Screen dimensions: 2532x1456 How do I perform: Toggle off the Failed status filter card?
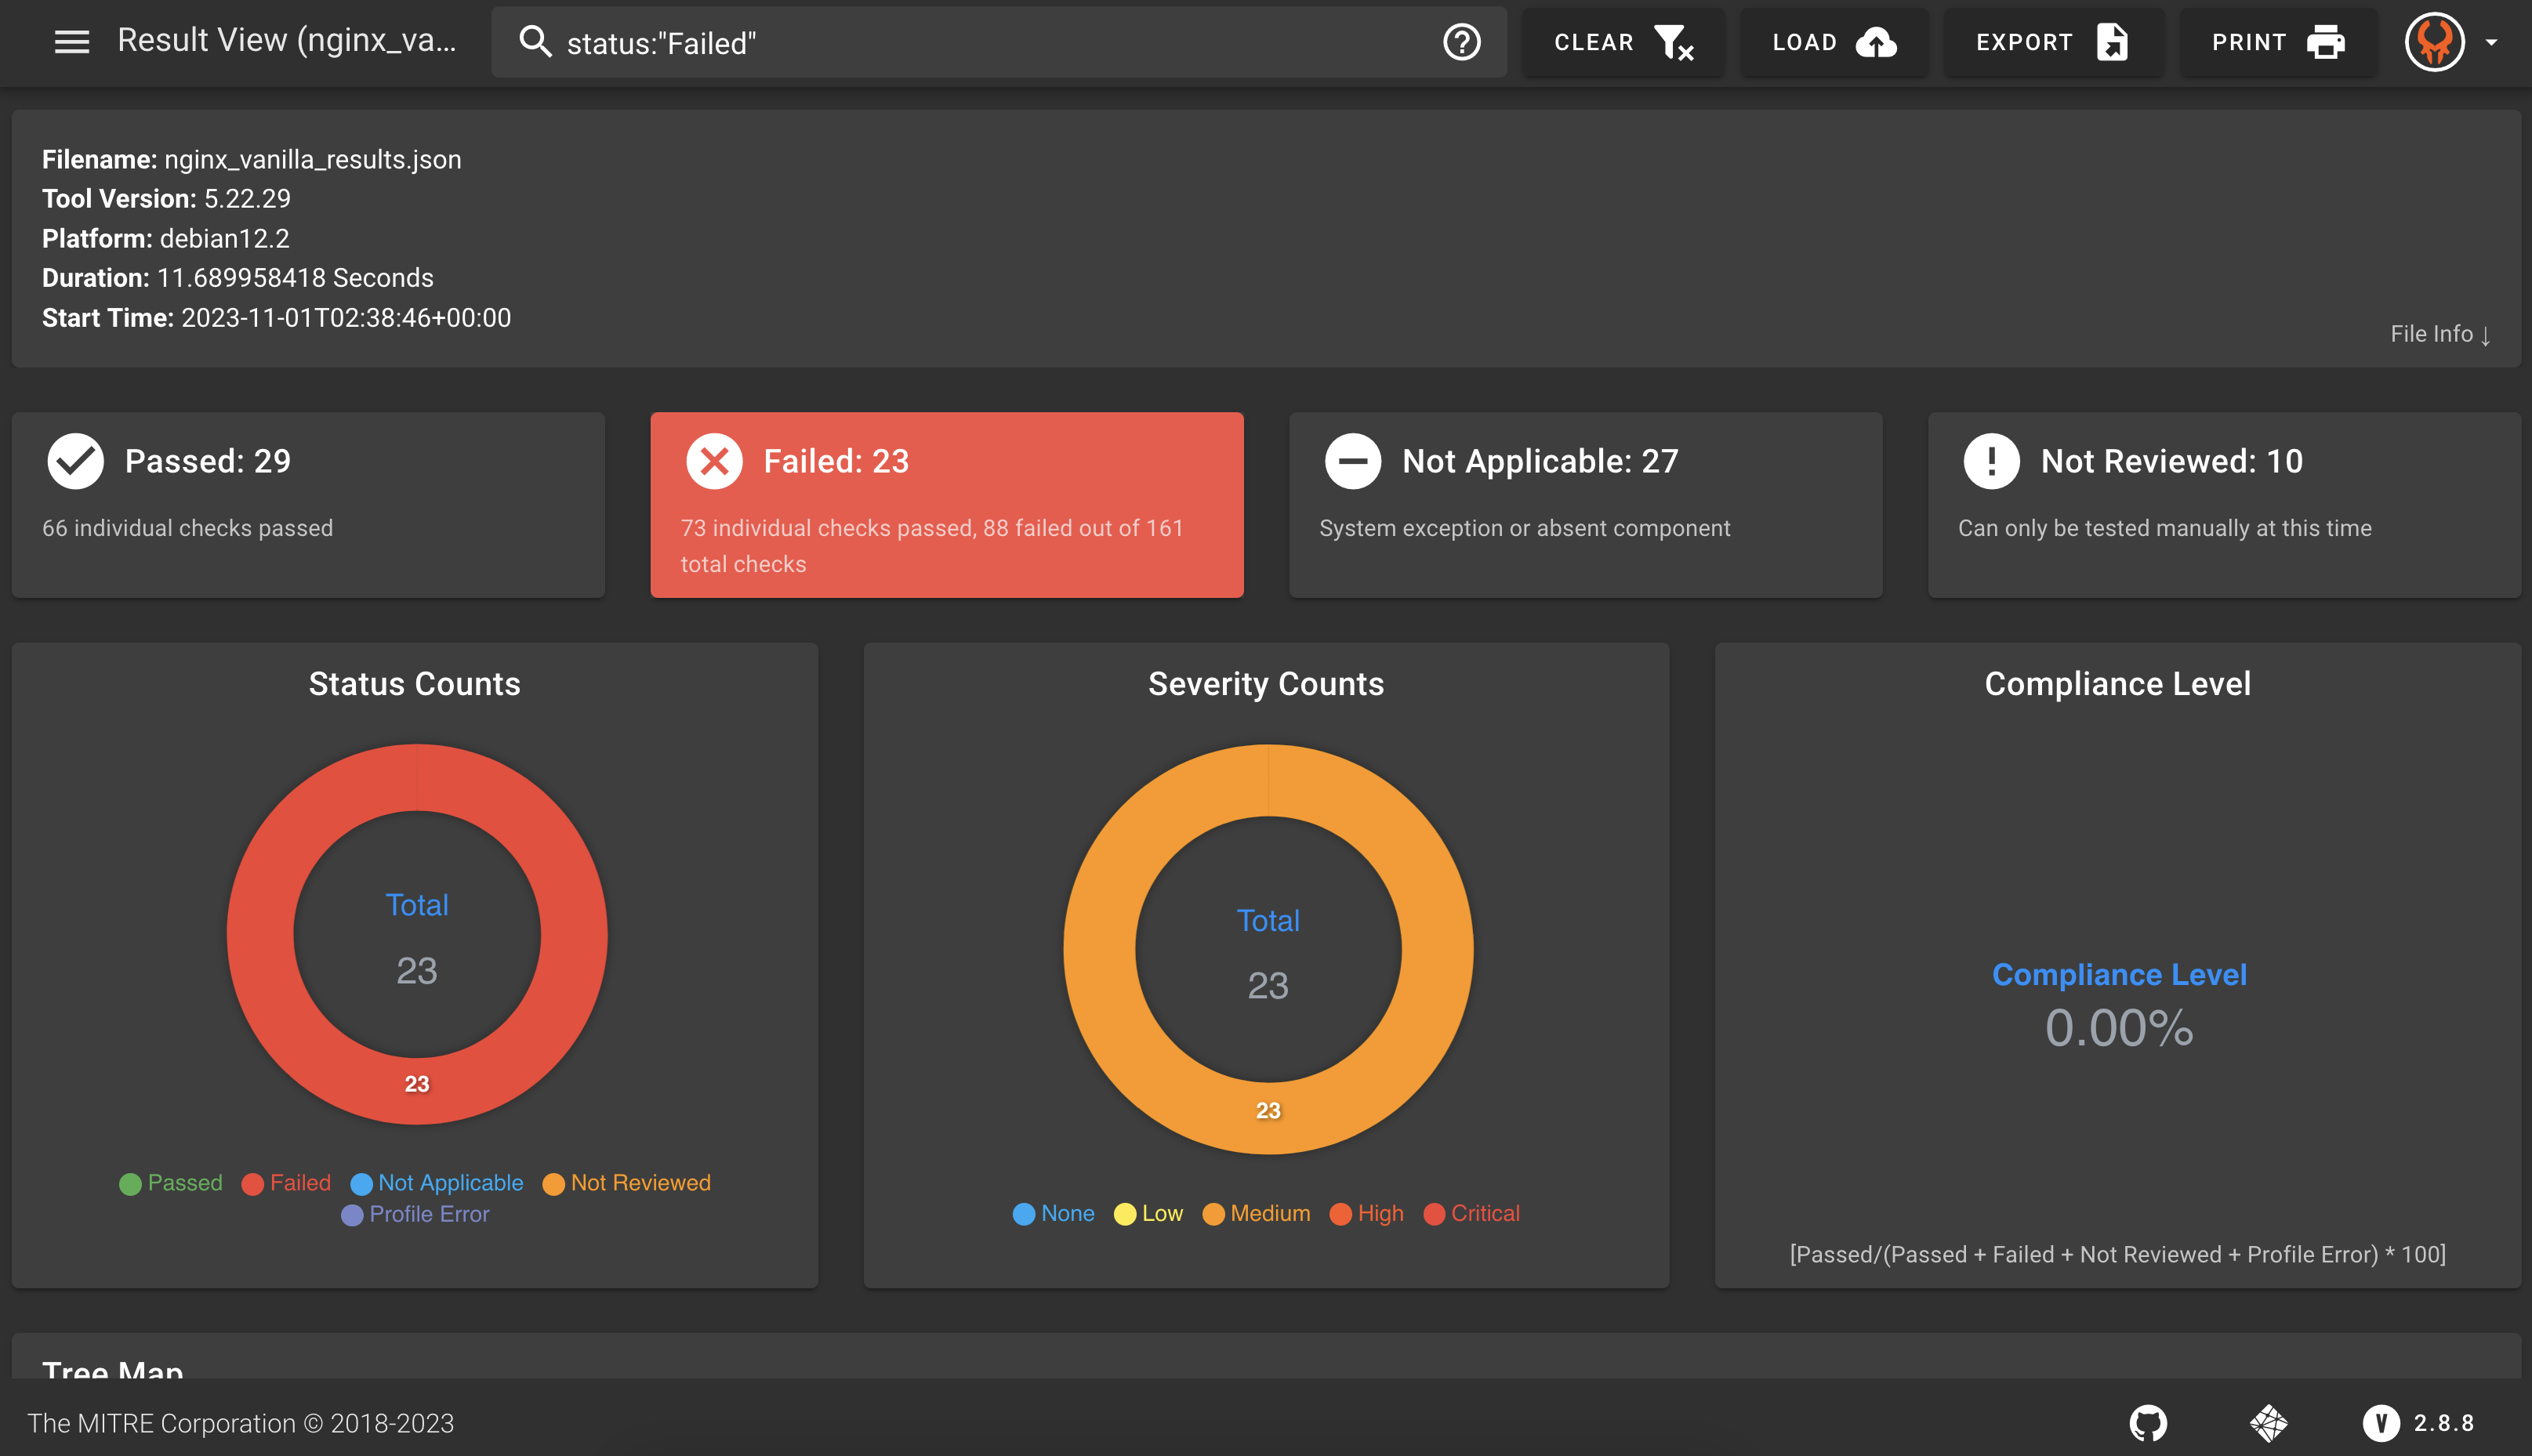pos(946,504)
